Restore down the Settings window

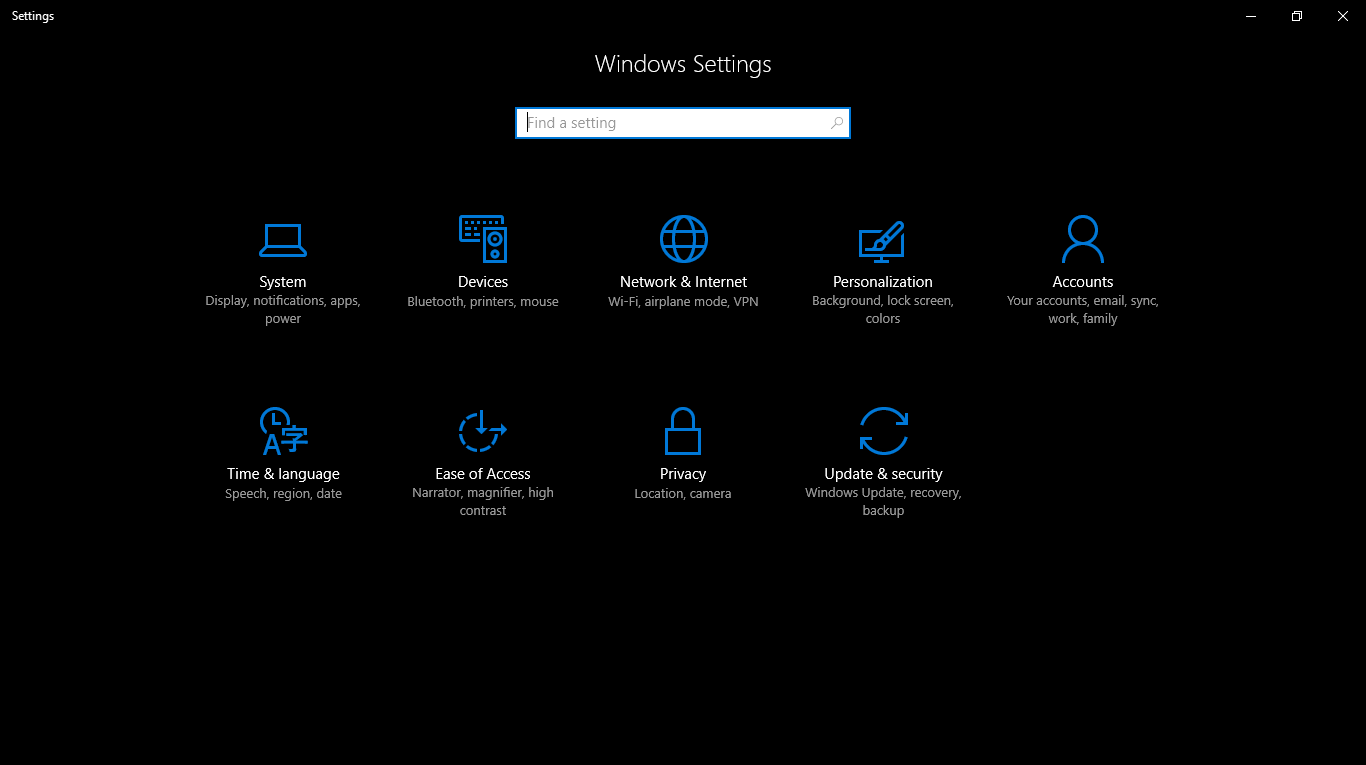point(1297,16)
